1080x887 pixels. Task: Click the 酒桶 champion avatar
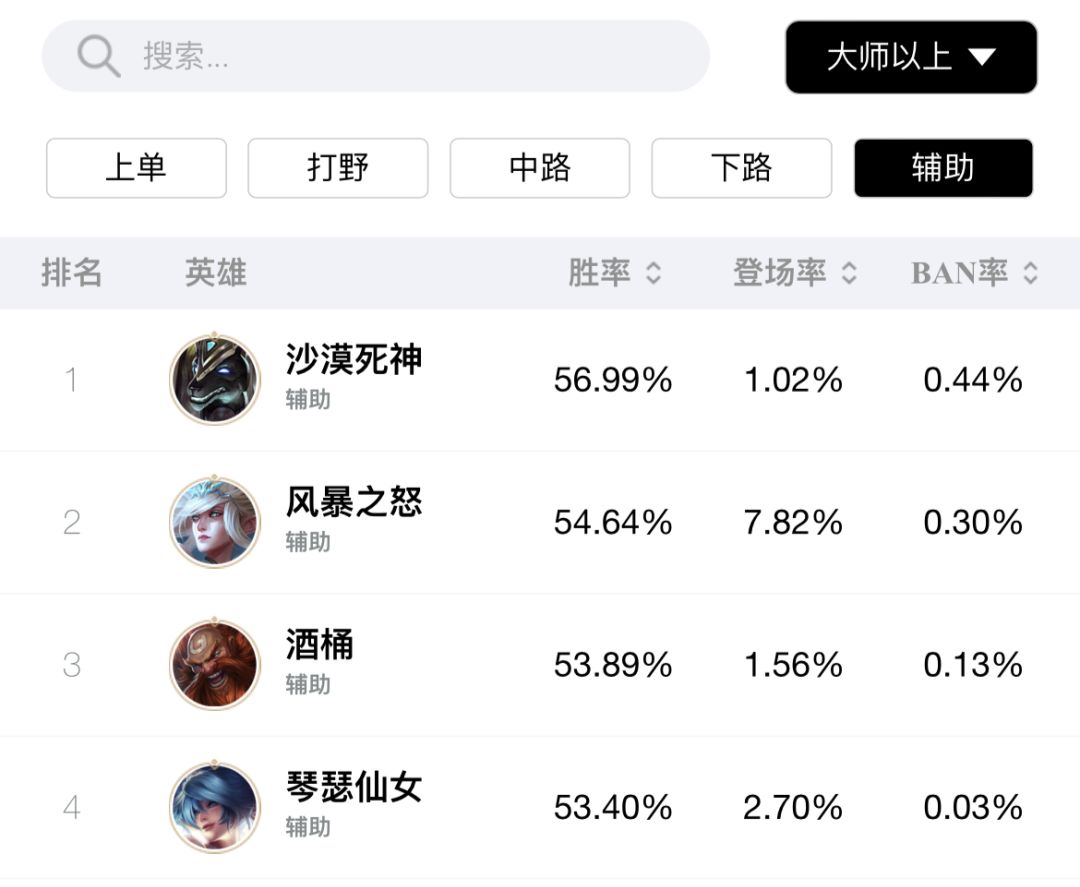click(214, 664)
